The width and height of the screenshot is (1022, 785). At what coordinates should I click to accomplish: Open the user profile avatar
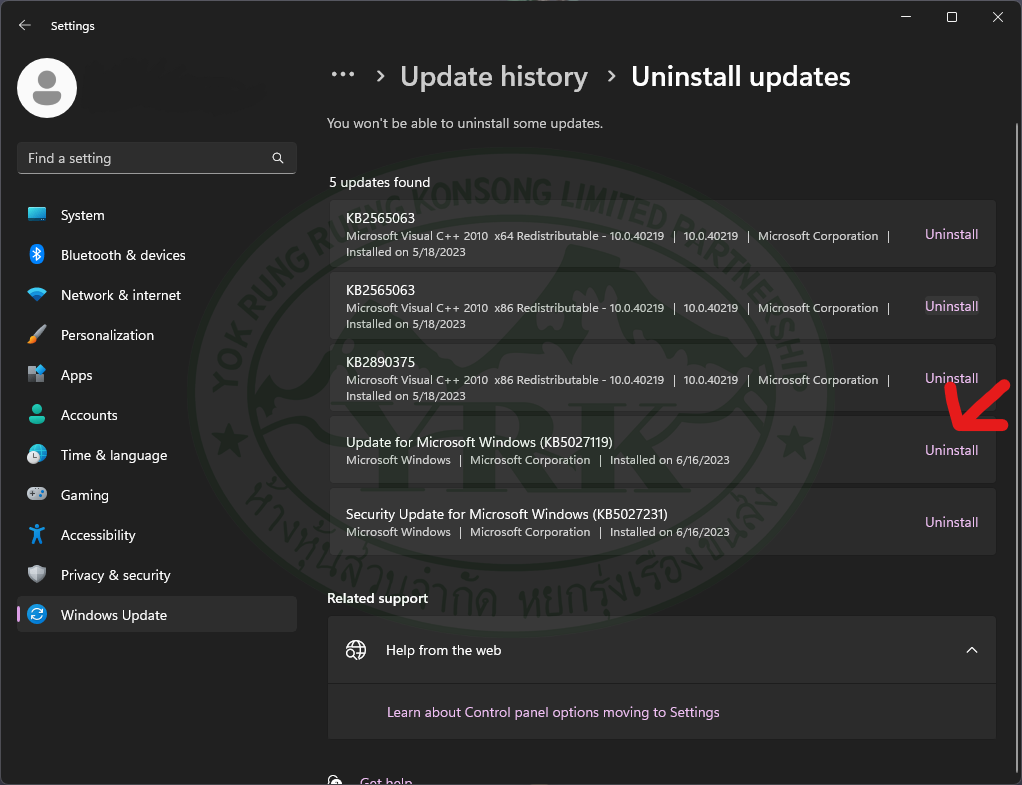[47, 88]
